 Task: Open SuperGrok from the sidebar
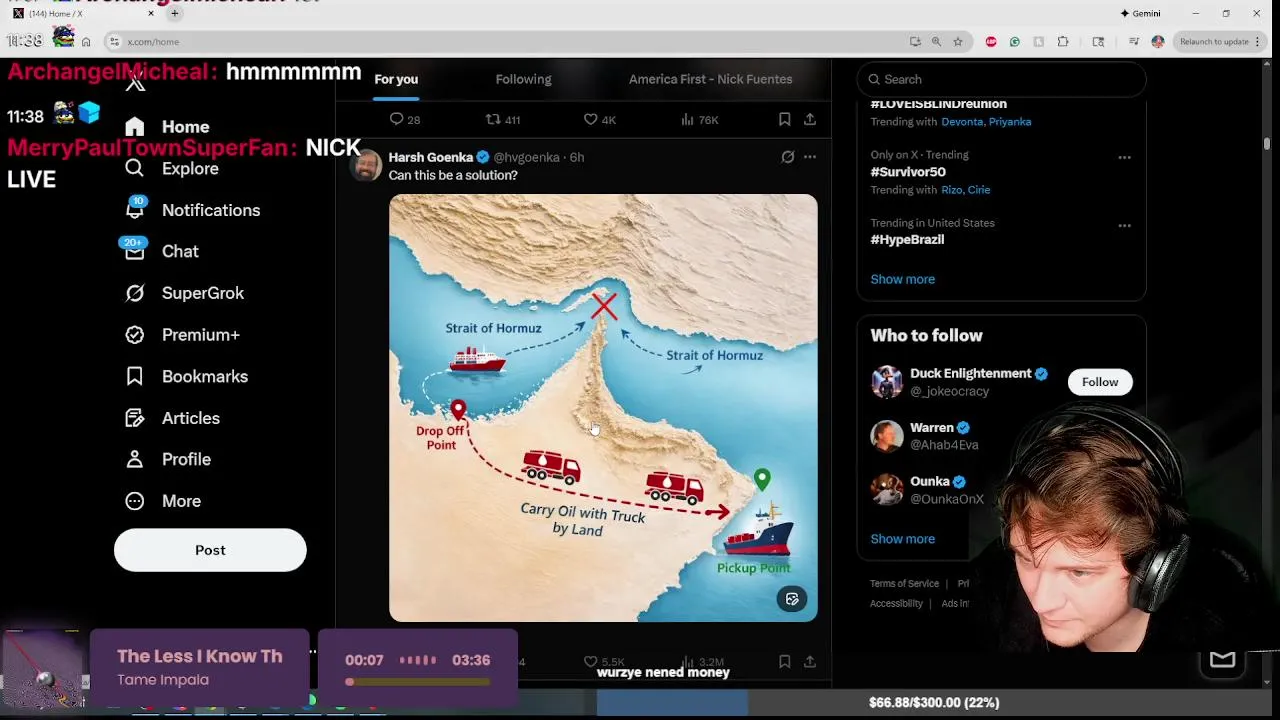tap(184, 293)
